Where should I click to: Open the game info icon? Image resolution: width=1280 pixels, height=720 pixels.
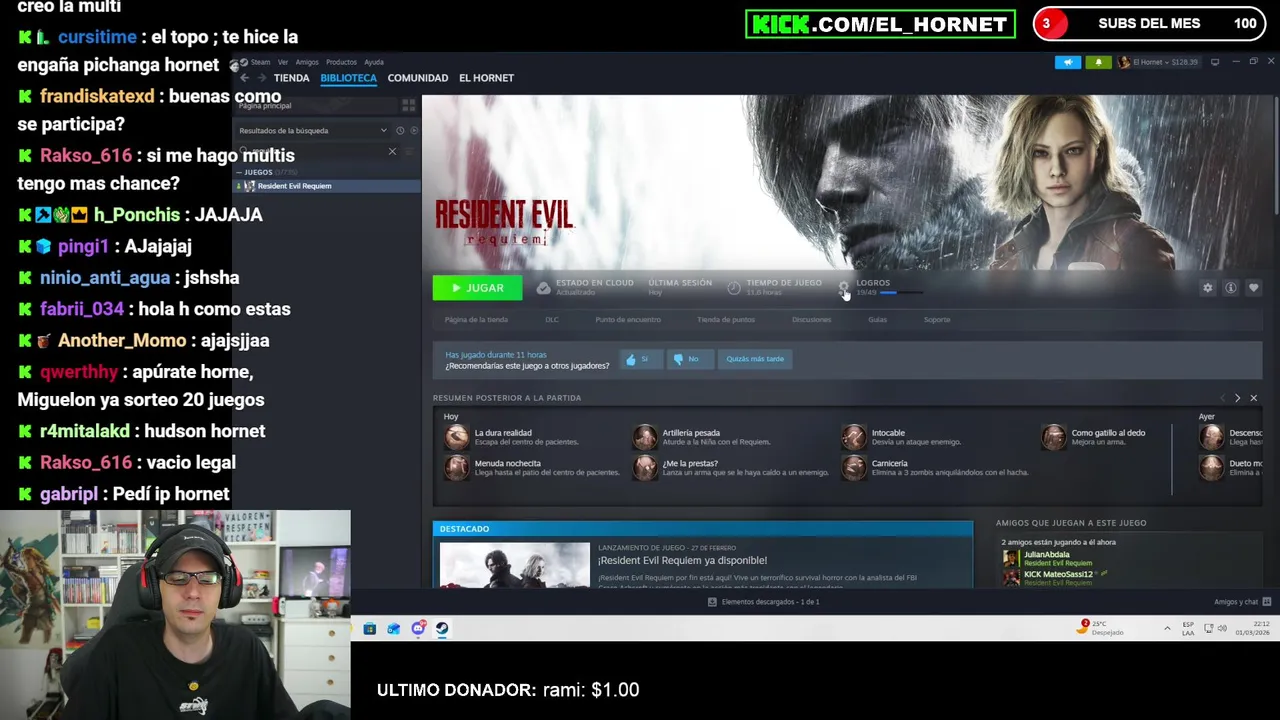(x=1231, y=288)
